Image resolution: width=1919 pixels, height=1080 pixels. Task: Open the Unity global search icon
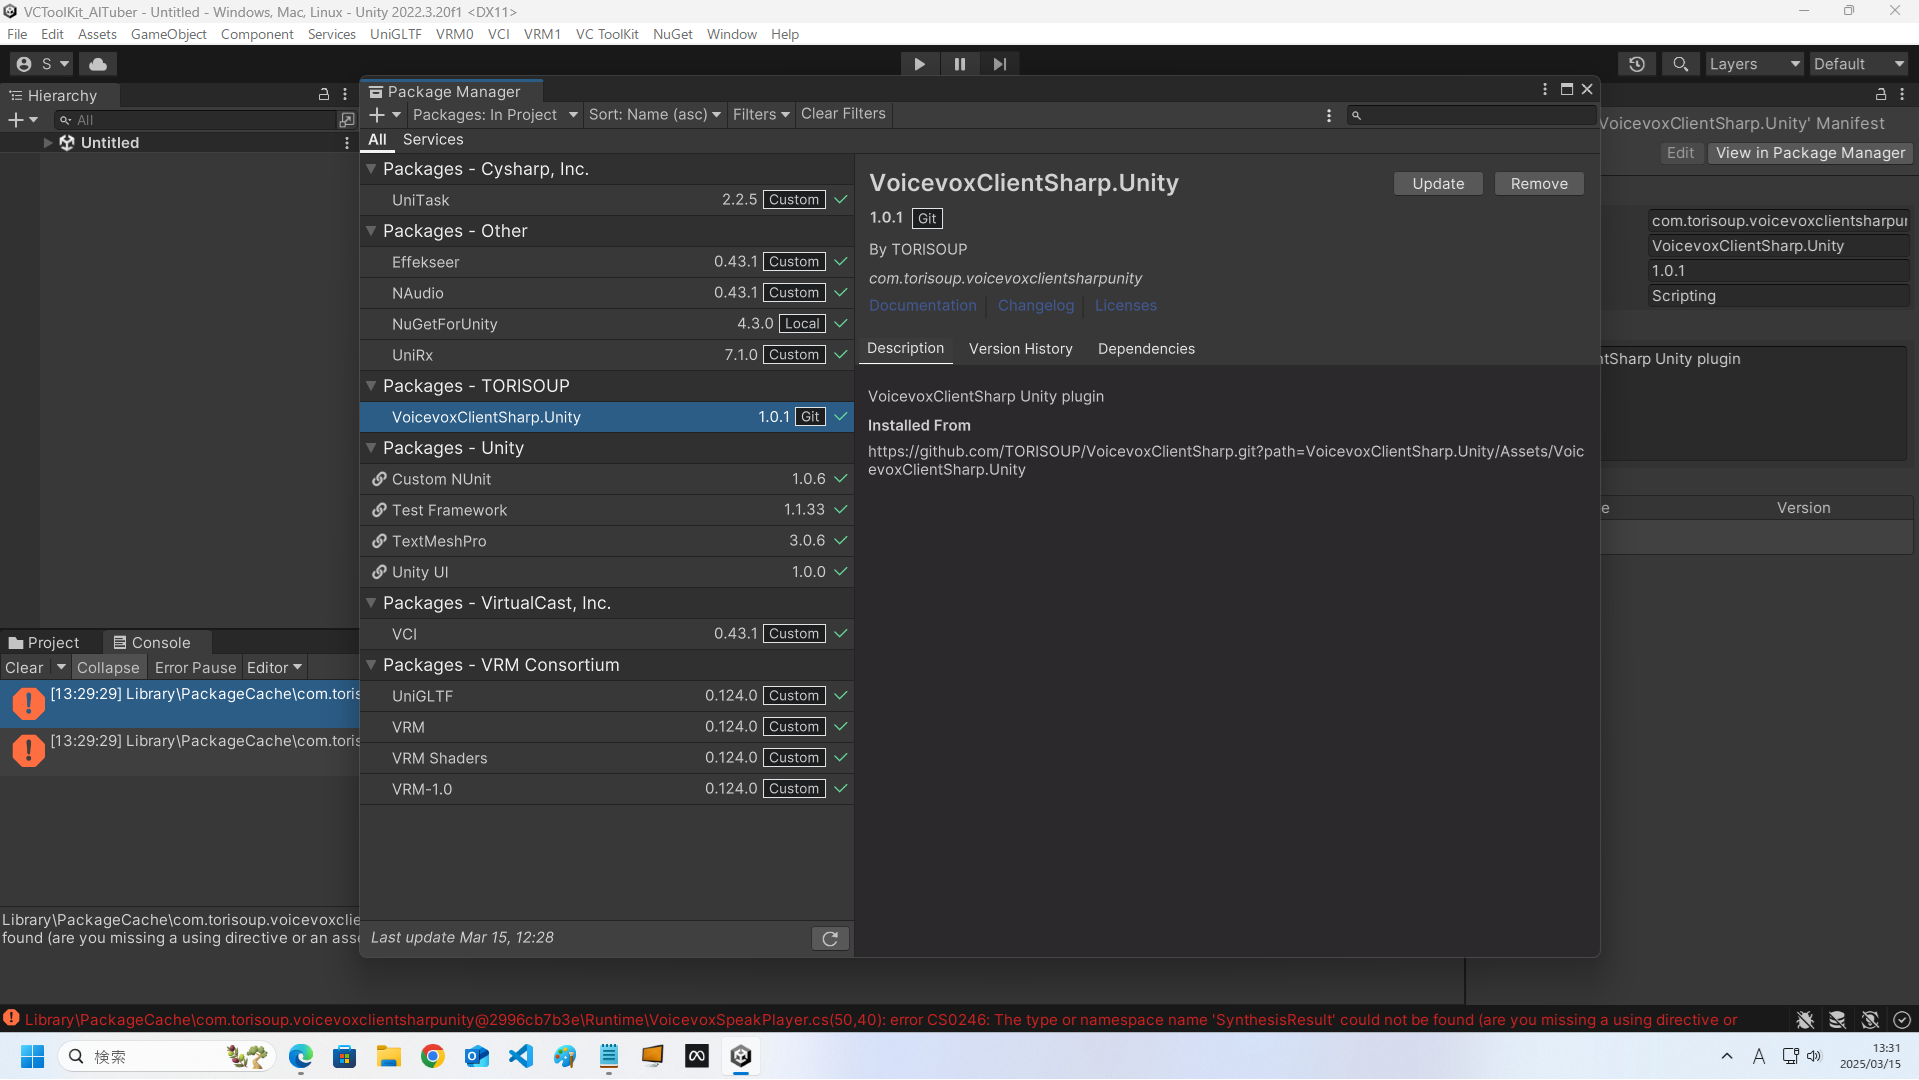[1681, 64]
